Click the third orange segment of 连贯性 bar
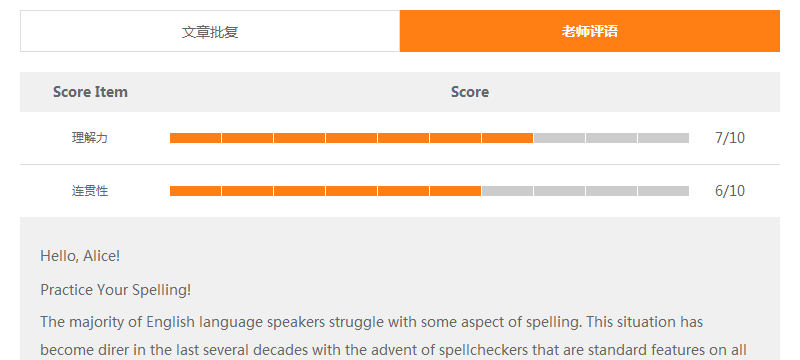The image size is (800, 360). pos(299,191)
